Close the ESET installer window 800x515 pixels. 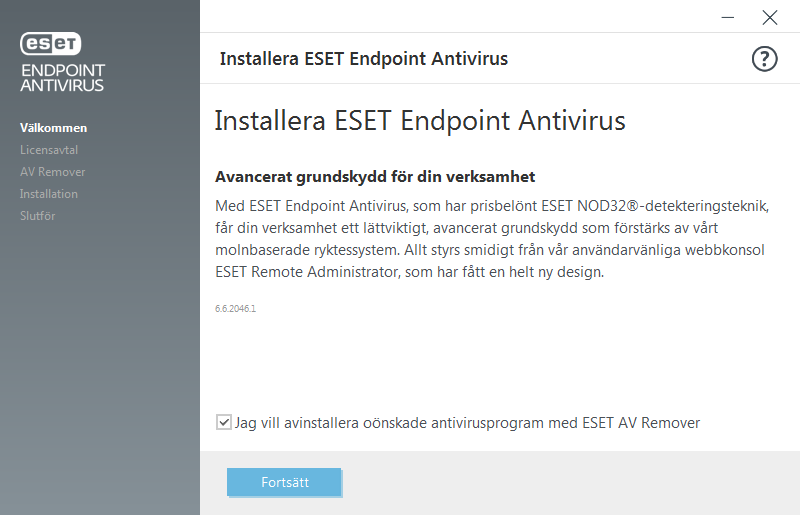(x=769, y=17)
